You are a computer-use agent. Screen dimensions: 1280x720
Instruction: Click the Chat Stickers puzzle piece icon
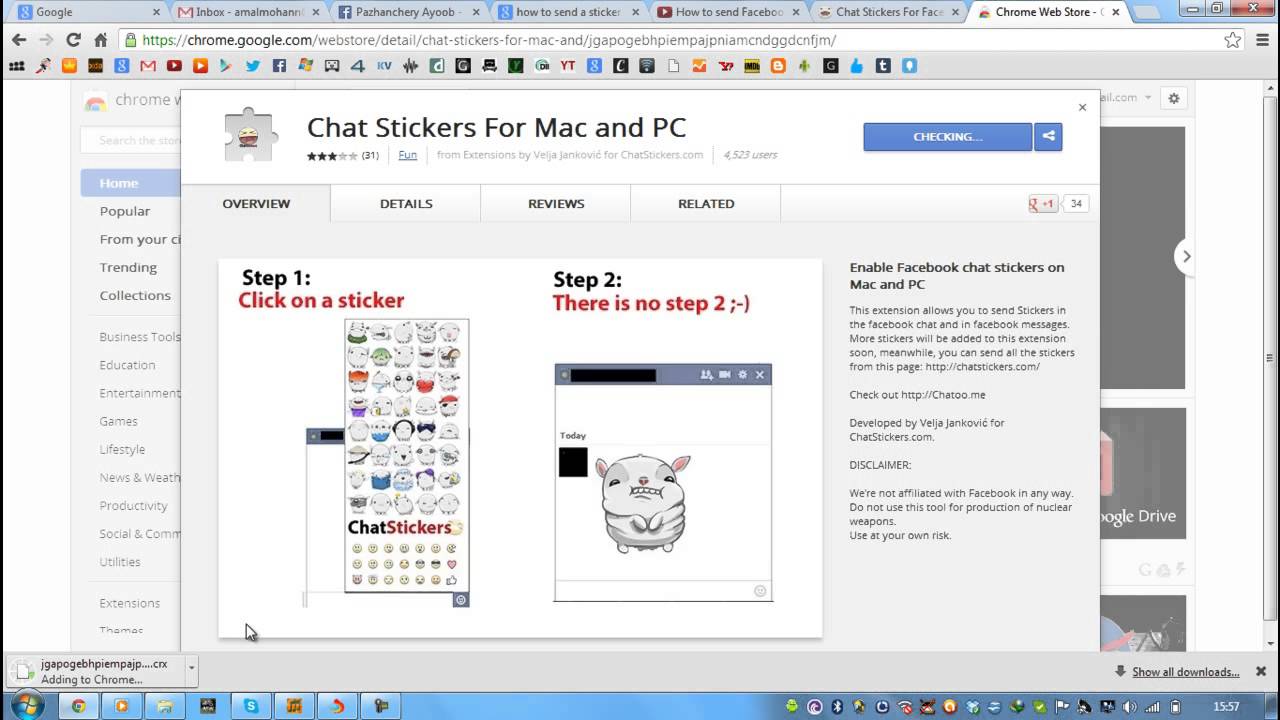250,135
